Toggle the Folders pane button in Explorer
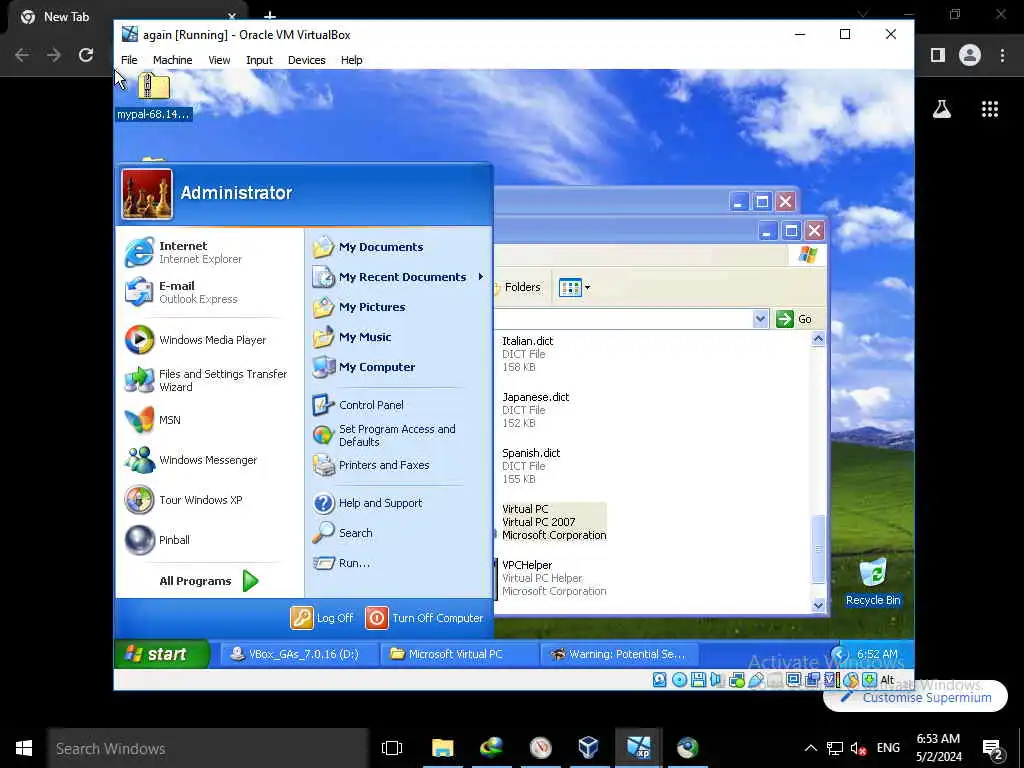 pyautogui.click(x=519, y=287)
